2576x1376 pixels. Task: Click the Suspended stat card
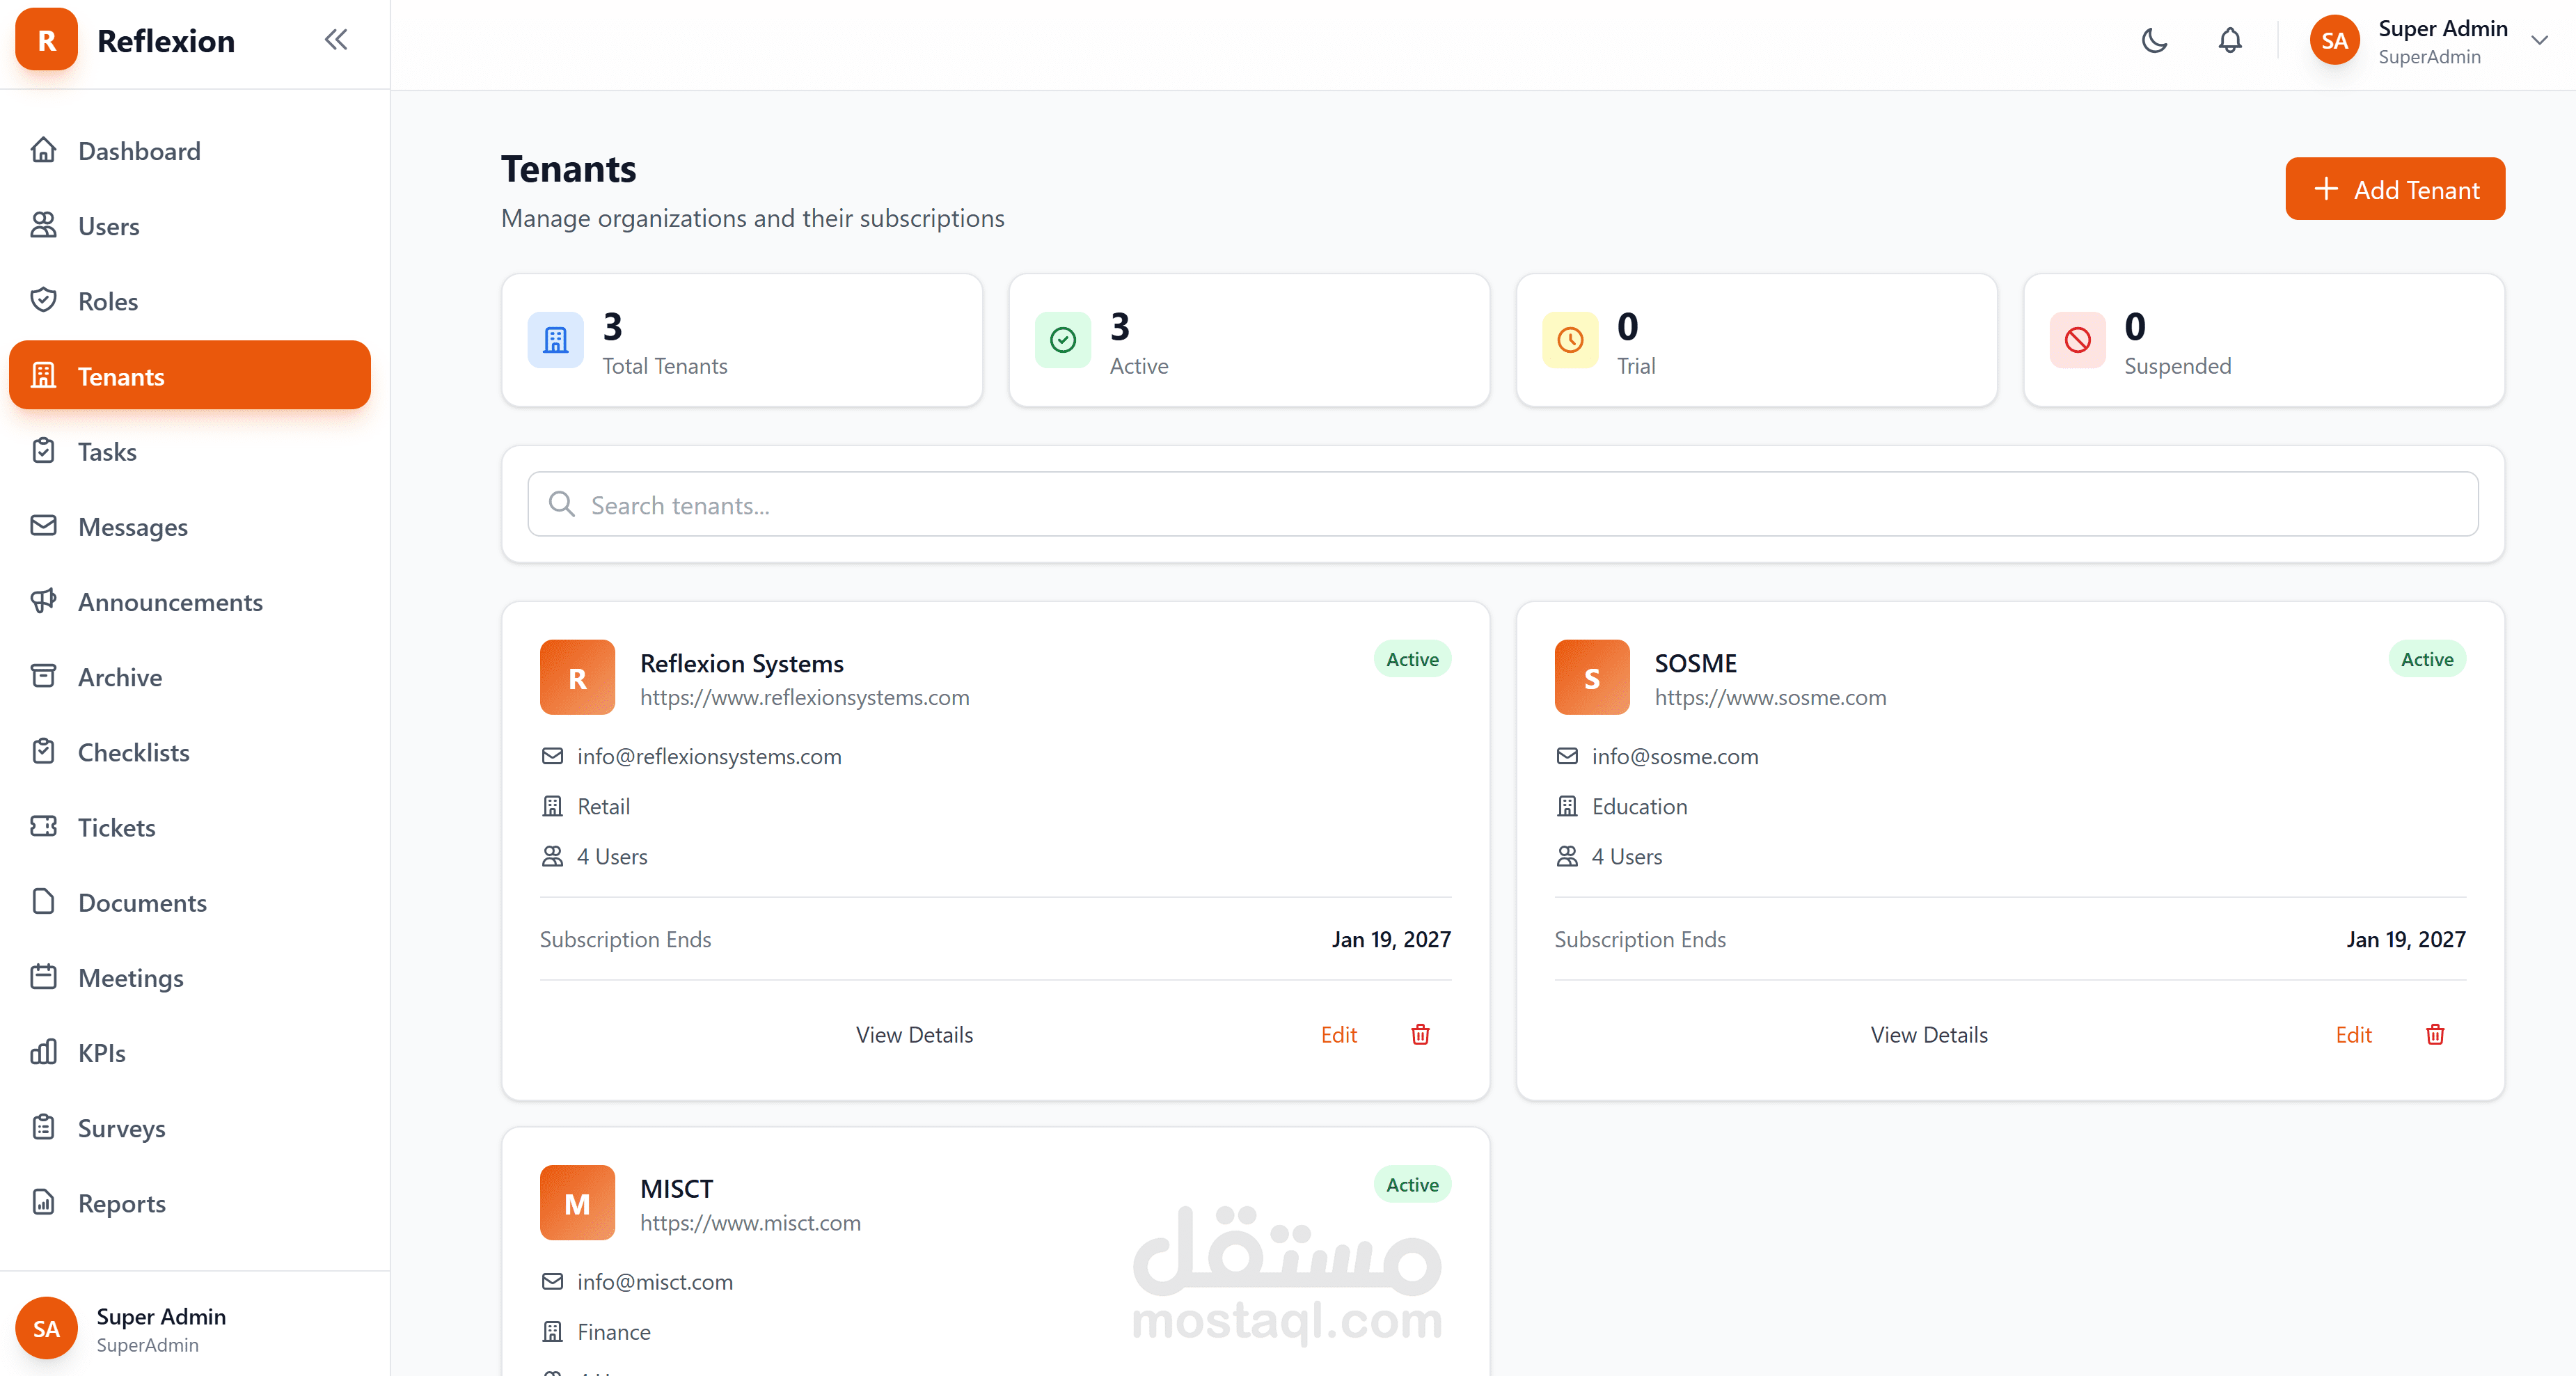pos(2263,341)
